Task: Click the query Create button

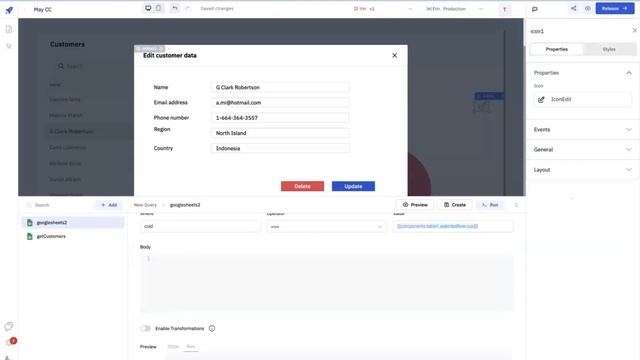Action: pos(455,204)
